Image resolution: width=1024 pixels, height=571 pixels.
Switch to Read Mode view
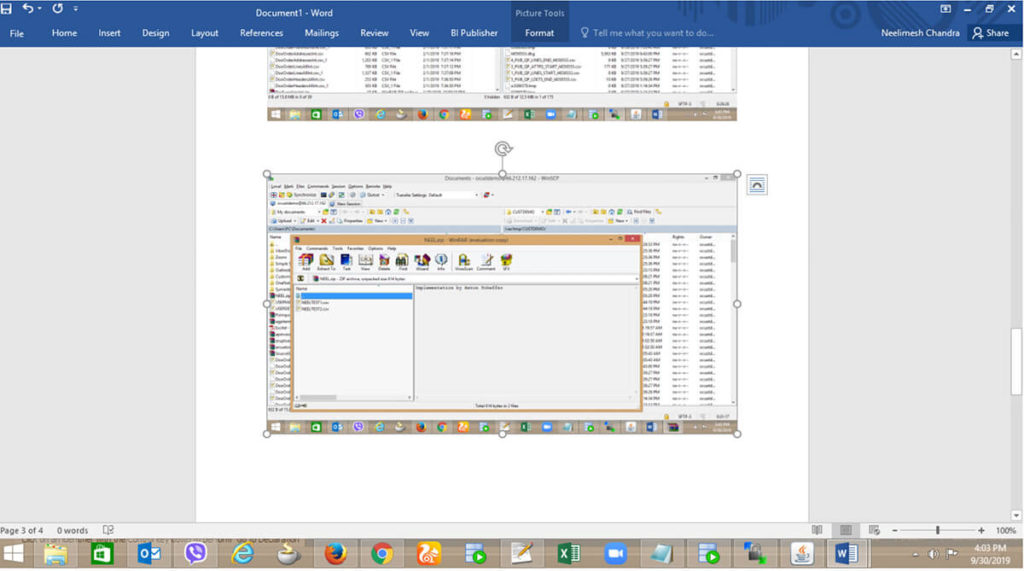tap(817, 530)
